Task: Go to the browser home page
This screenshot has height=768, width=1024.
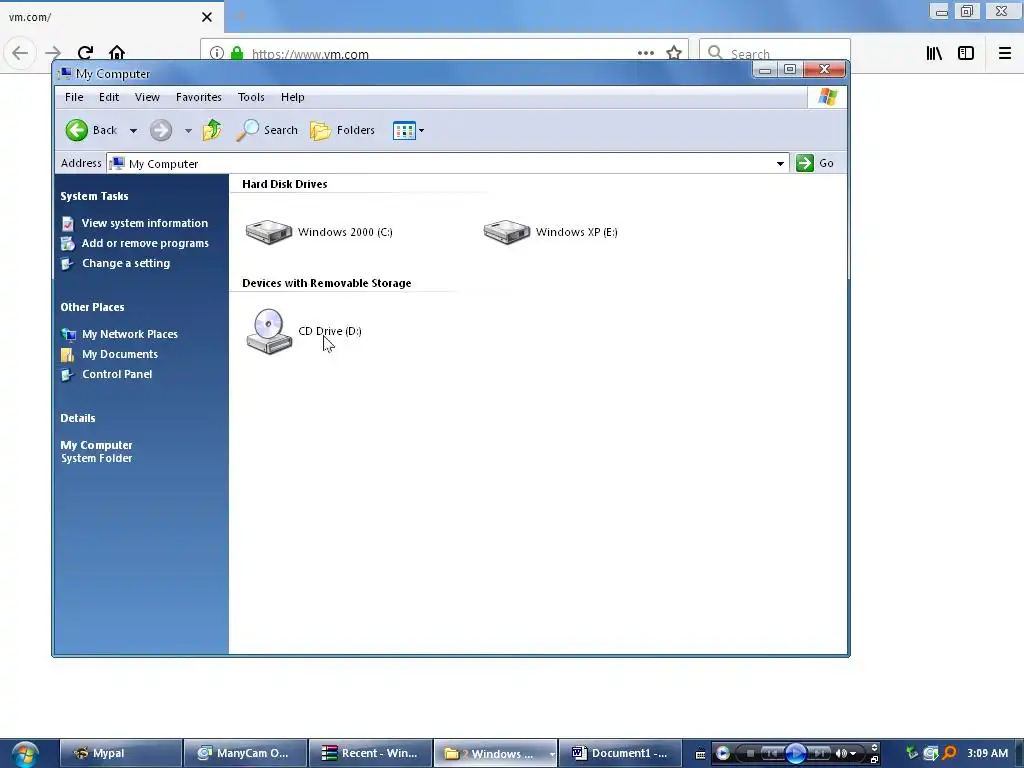Action: coord(117,52)
